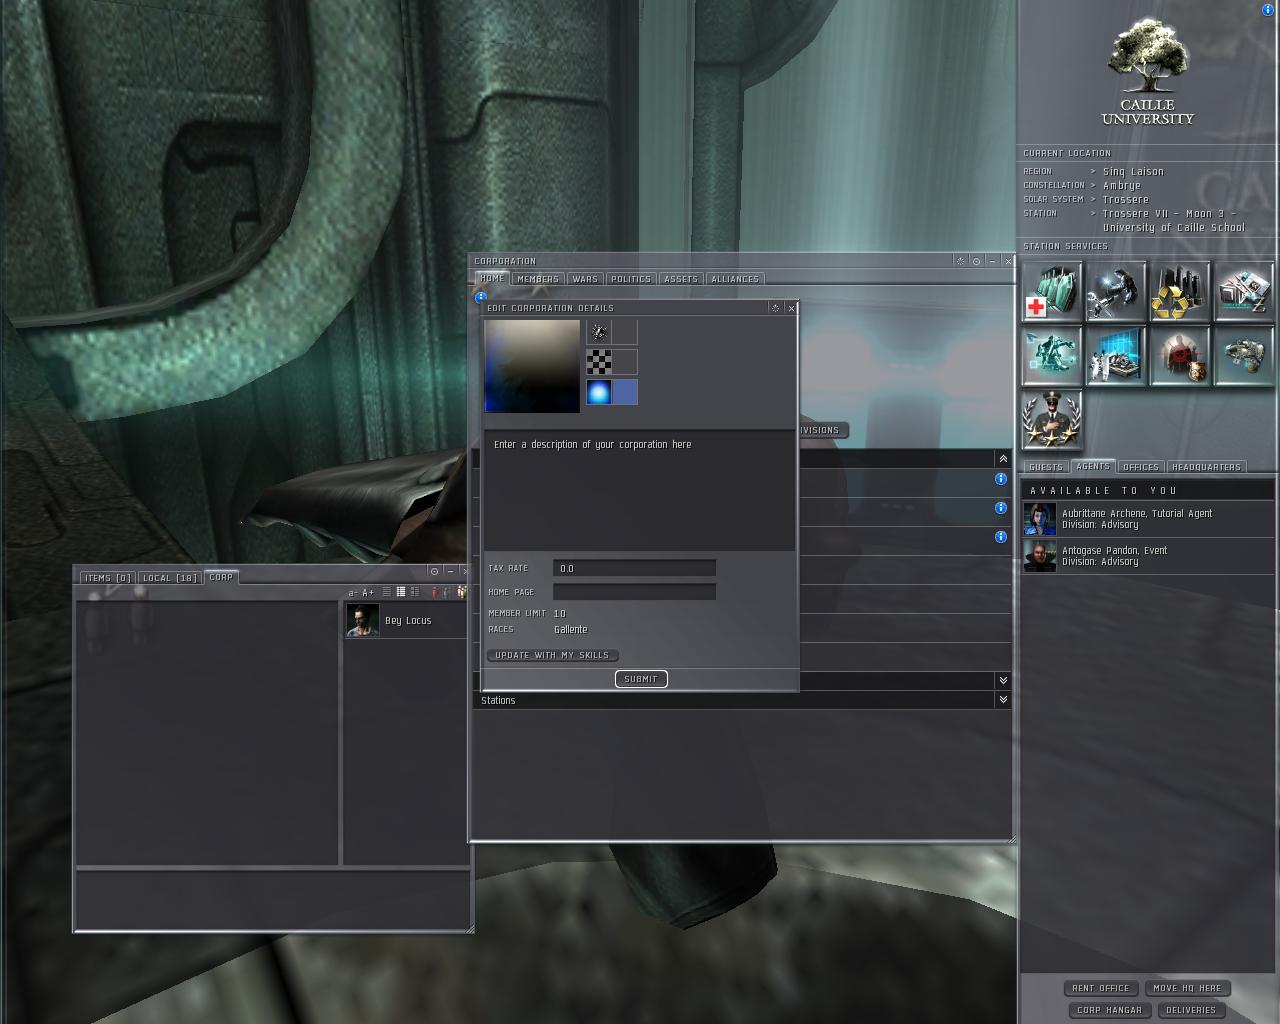This screenshot has height=1024, width=1280.
Task: Click the corporation logo preview image
Action: coord(532,366)
